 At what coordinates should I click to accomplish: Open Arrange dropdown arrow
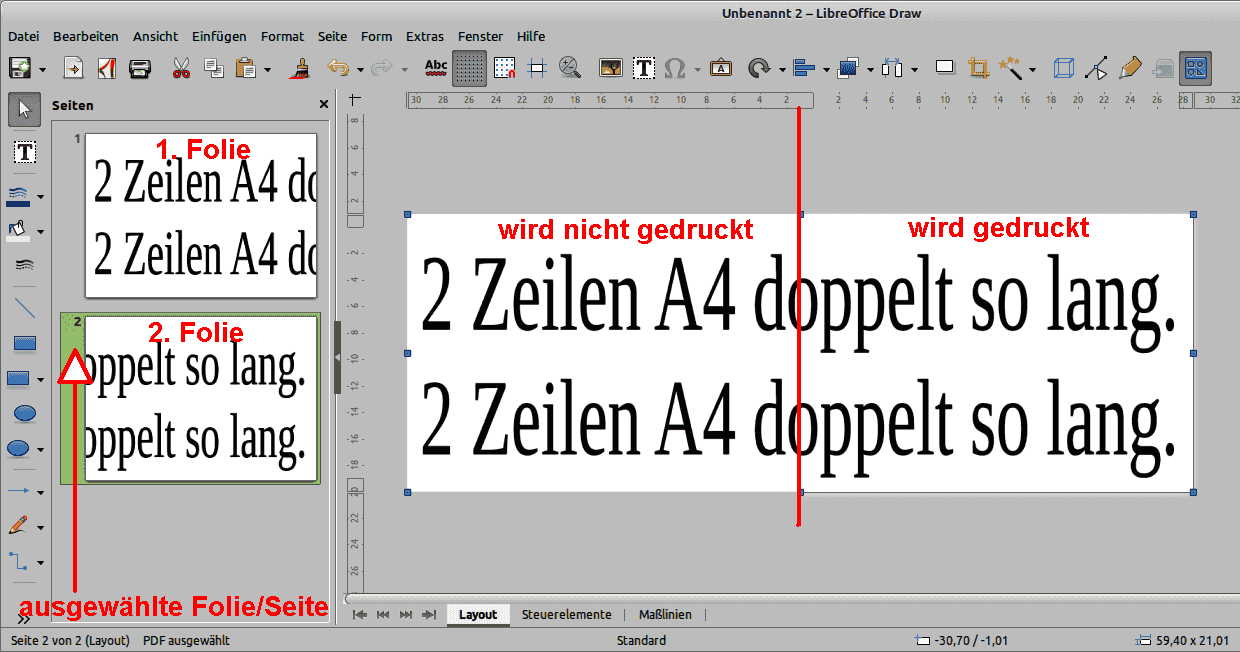click(x=871, y=69)
